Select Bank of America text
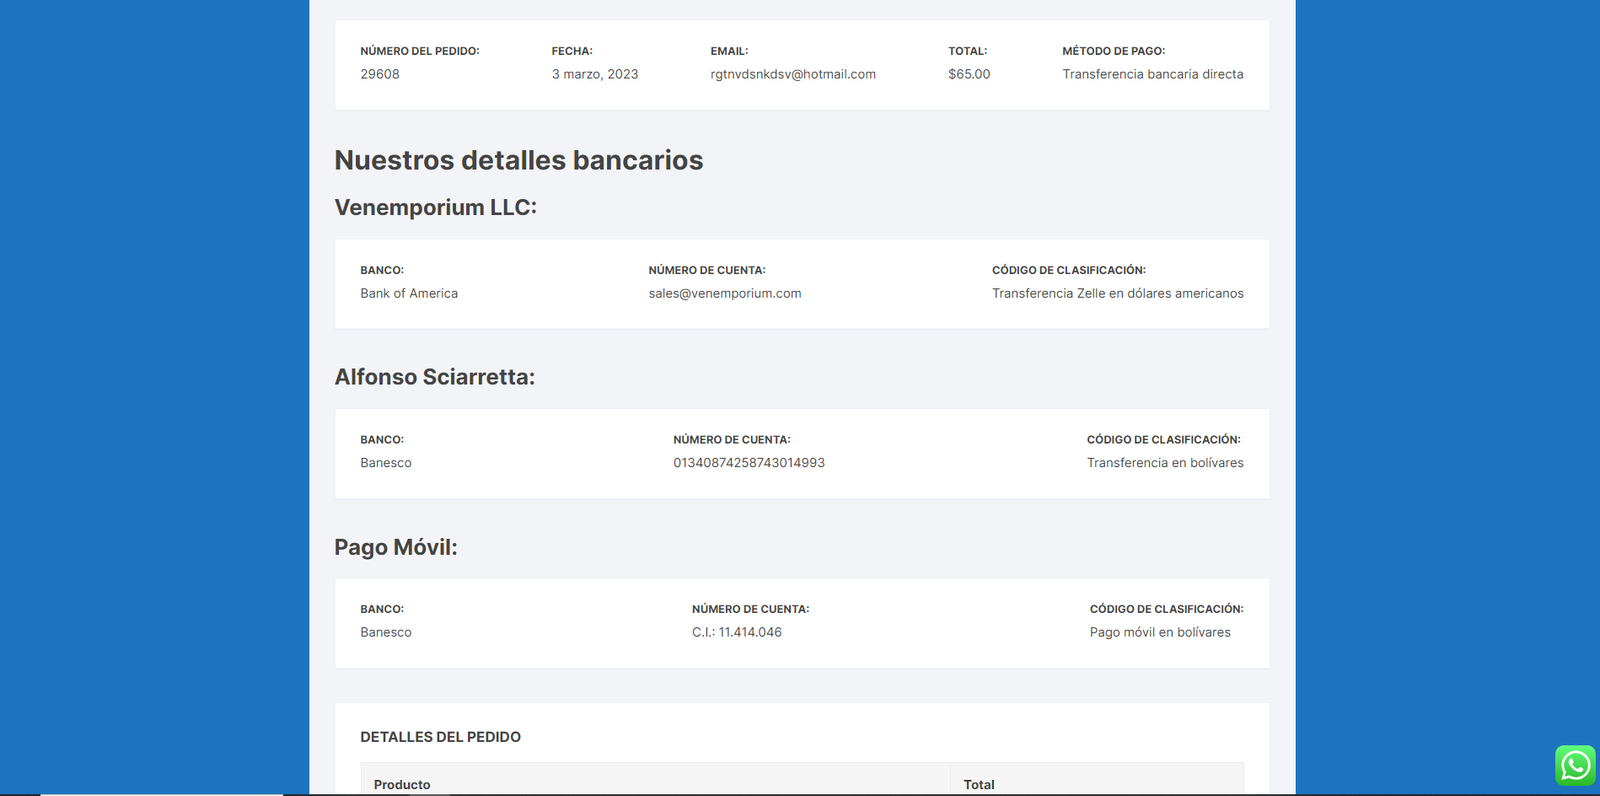The width and height of the screenshot is (1600, 796). (409, 293)
